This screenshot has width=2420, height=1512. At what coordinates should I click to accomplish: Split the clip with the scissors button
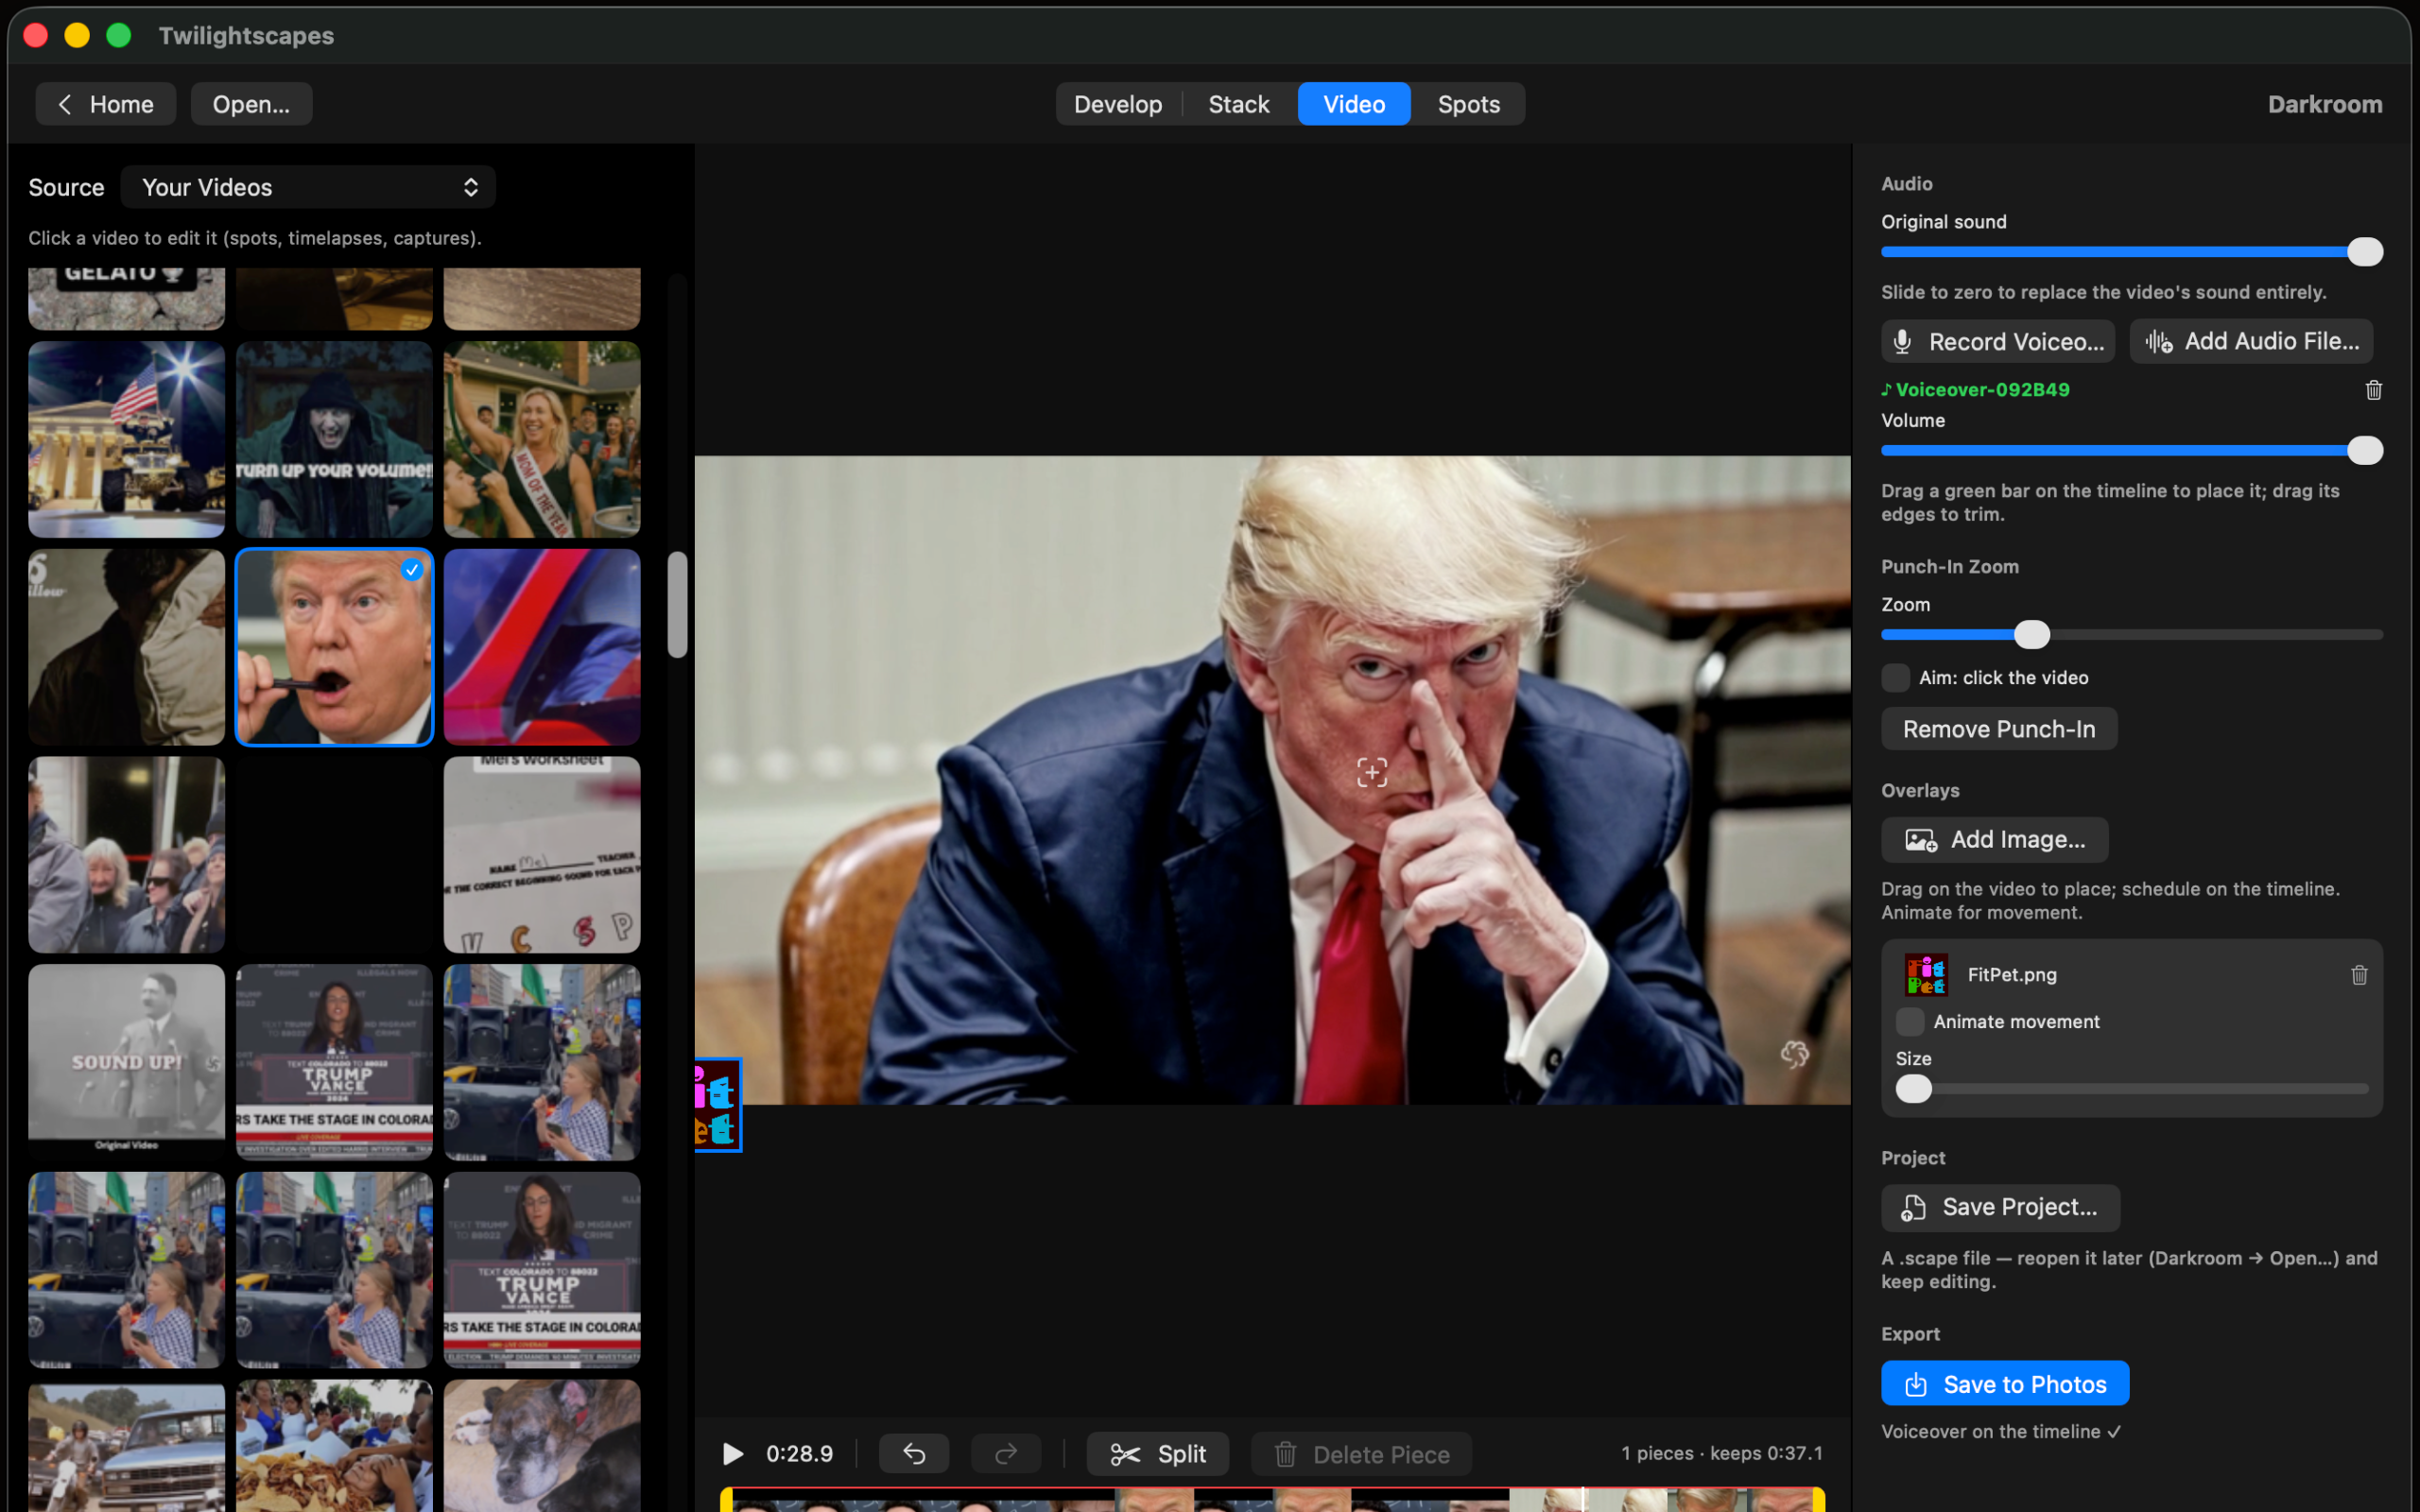click(x=1158, y=1453)
